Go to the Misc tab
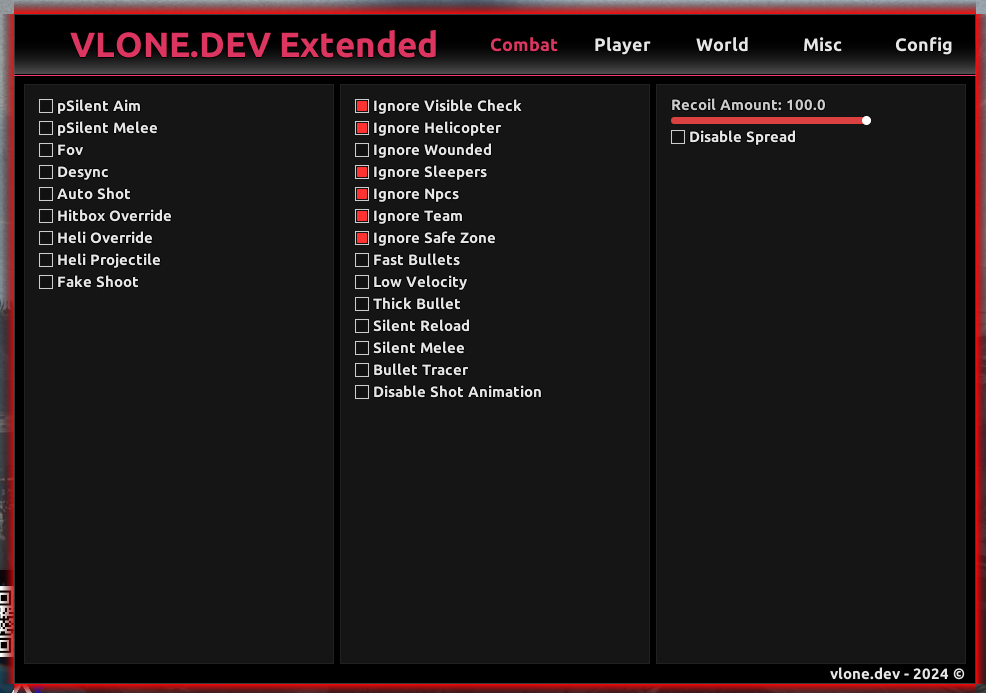This screenshot has height=693, width=986. click(x=822, y=45)
